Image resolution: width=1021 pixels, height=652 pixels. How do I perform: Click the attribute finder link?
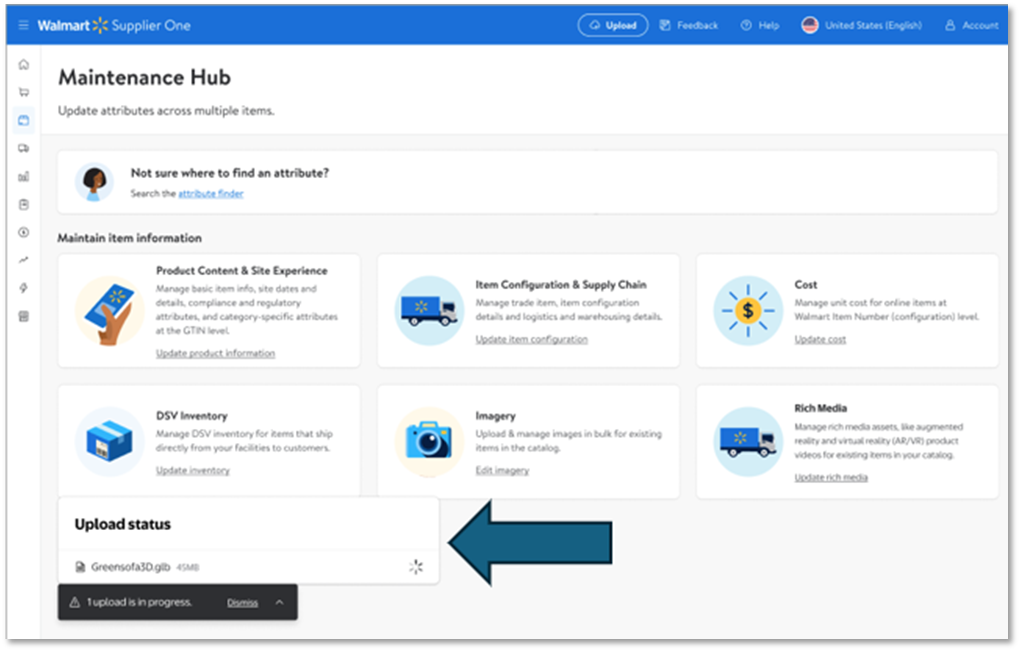point(211,193)
